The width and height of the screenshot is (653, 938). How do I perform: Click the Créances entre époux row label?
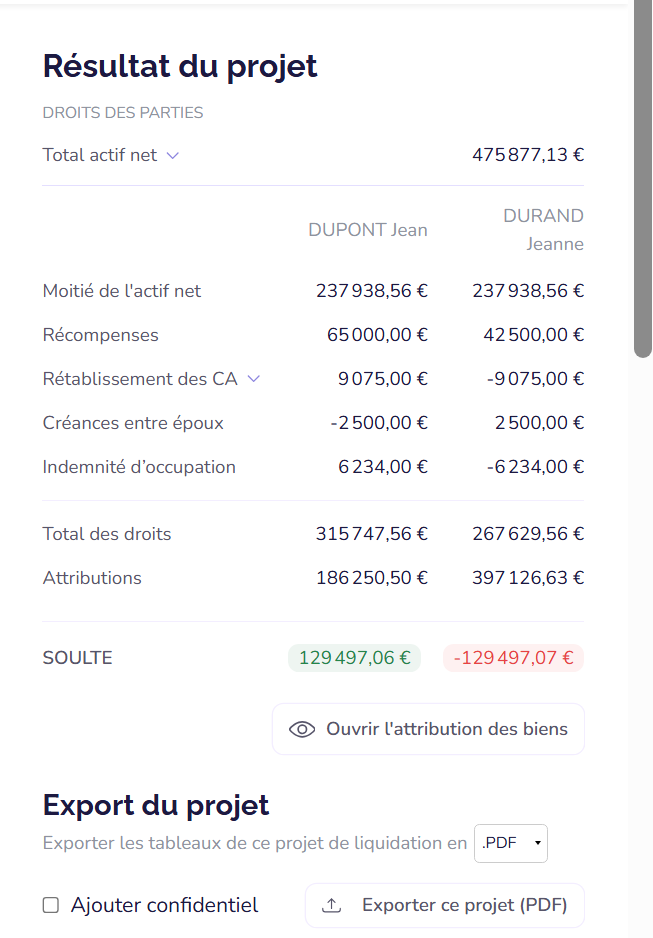(x=133, y=423)
